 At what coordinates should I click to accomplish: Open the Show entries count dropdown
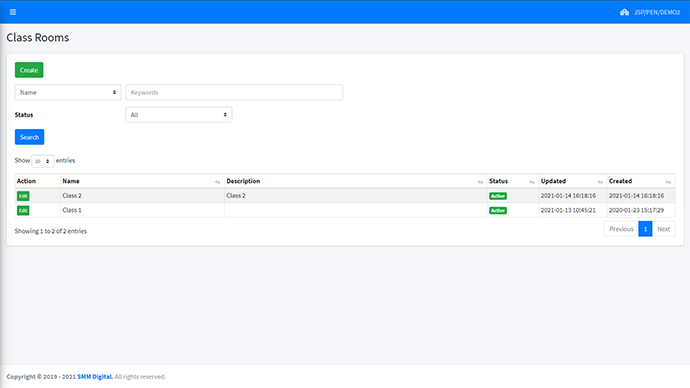43,161
